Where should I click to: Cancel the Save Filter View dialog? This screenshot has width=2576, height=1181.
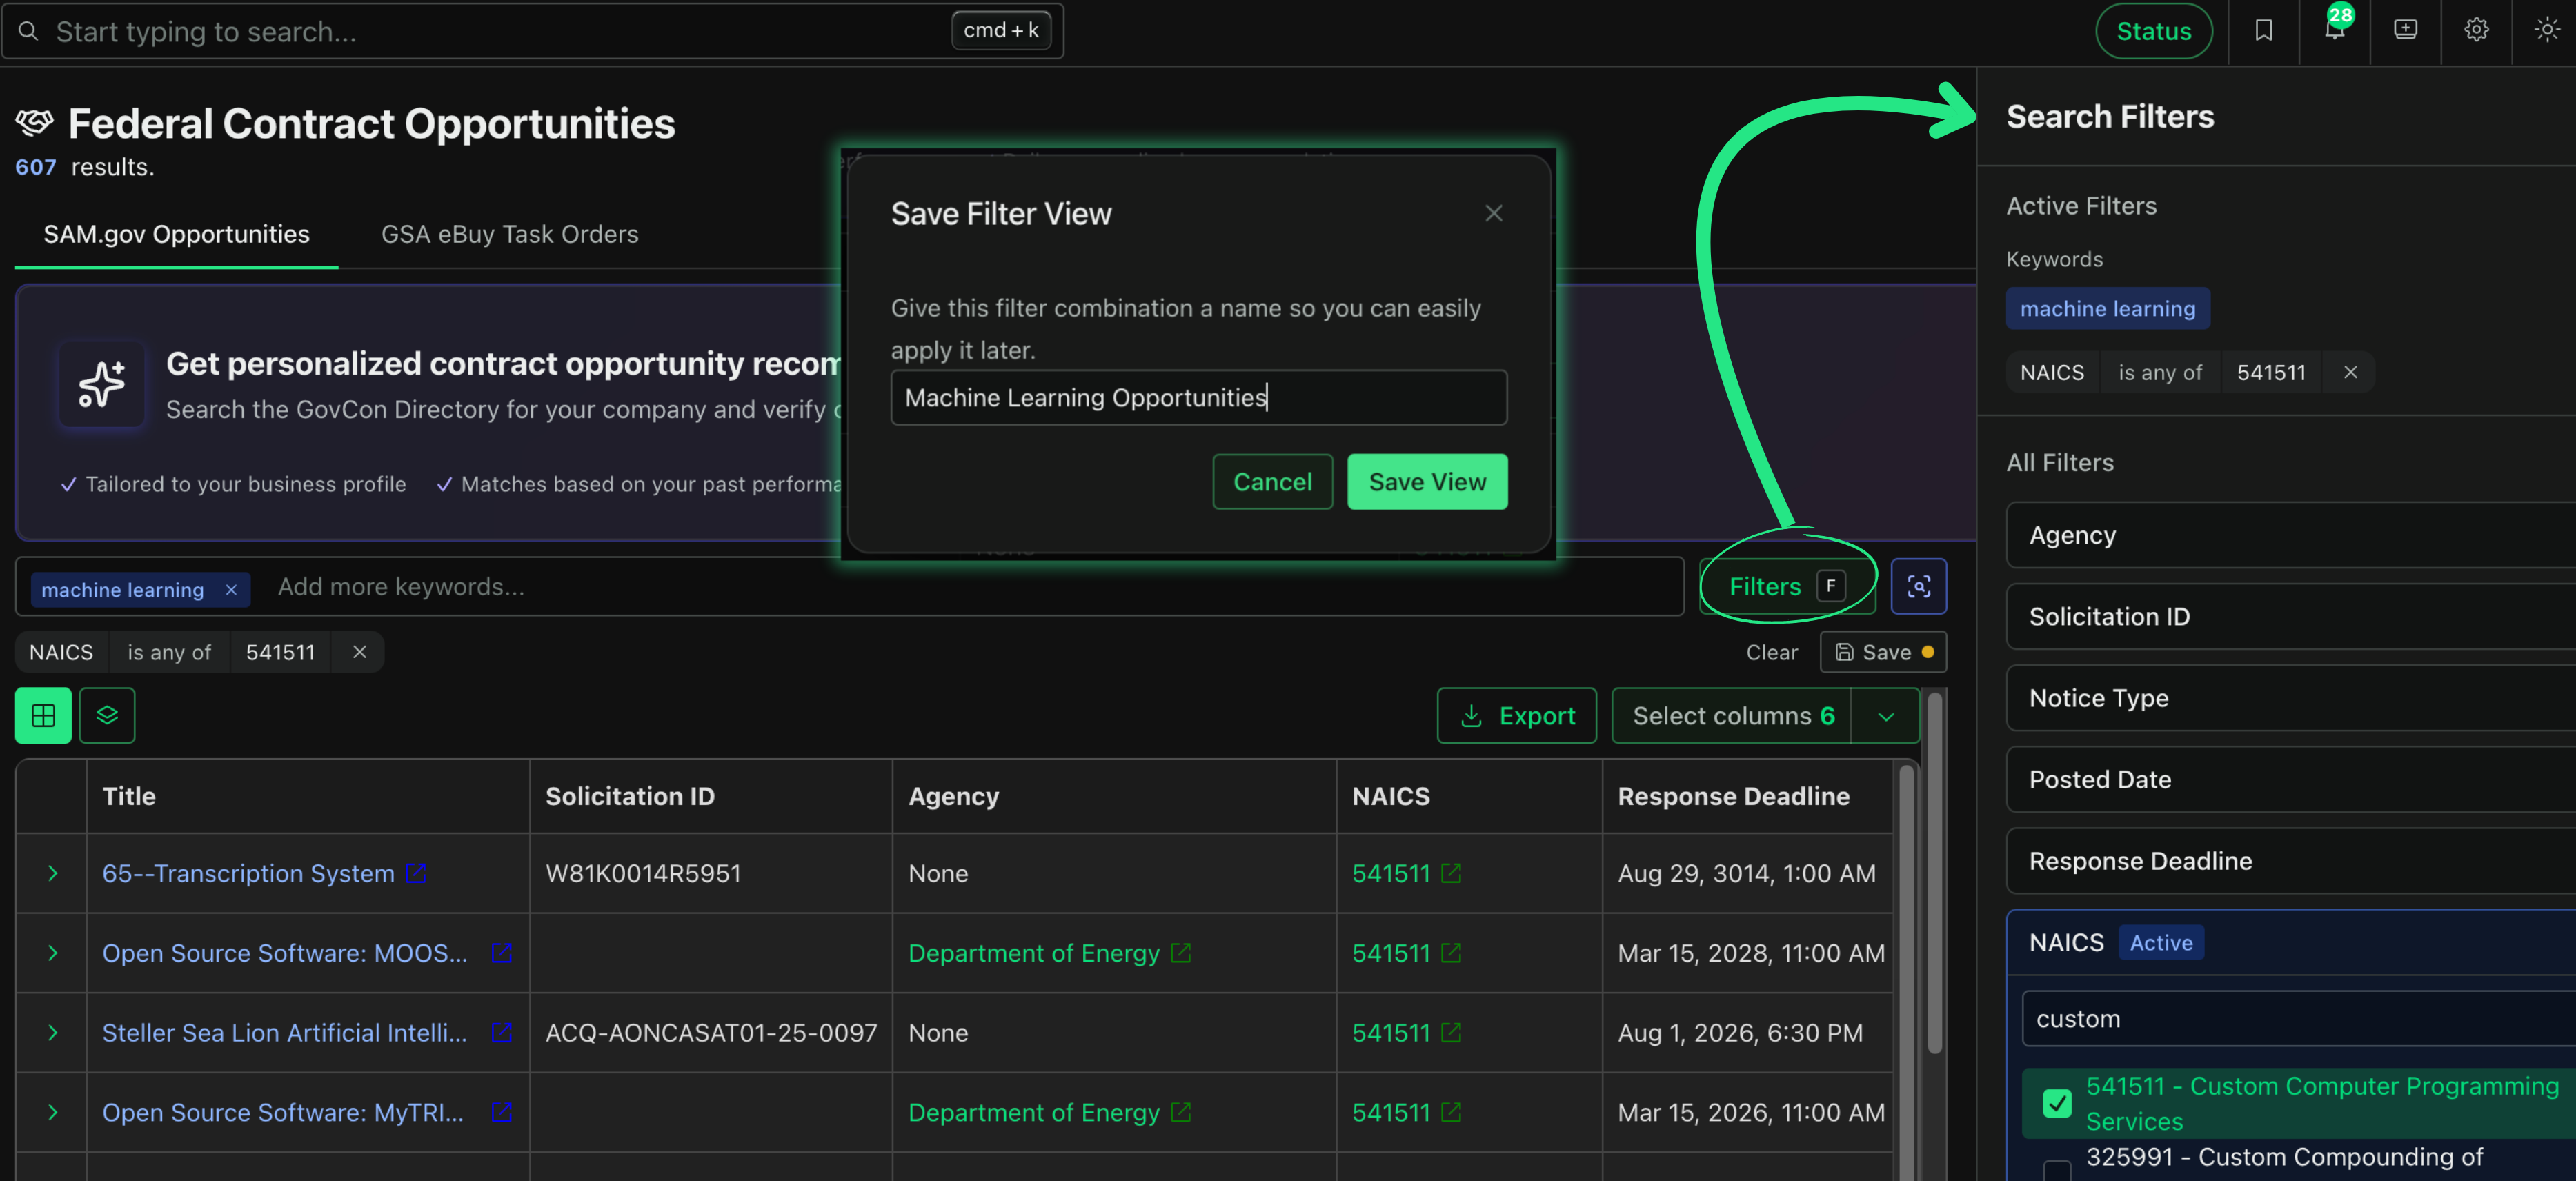(1272, 482)
